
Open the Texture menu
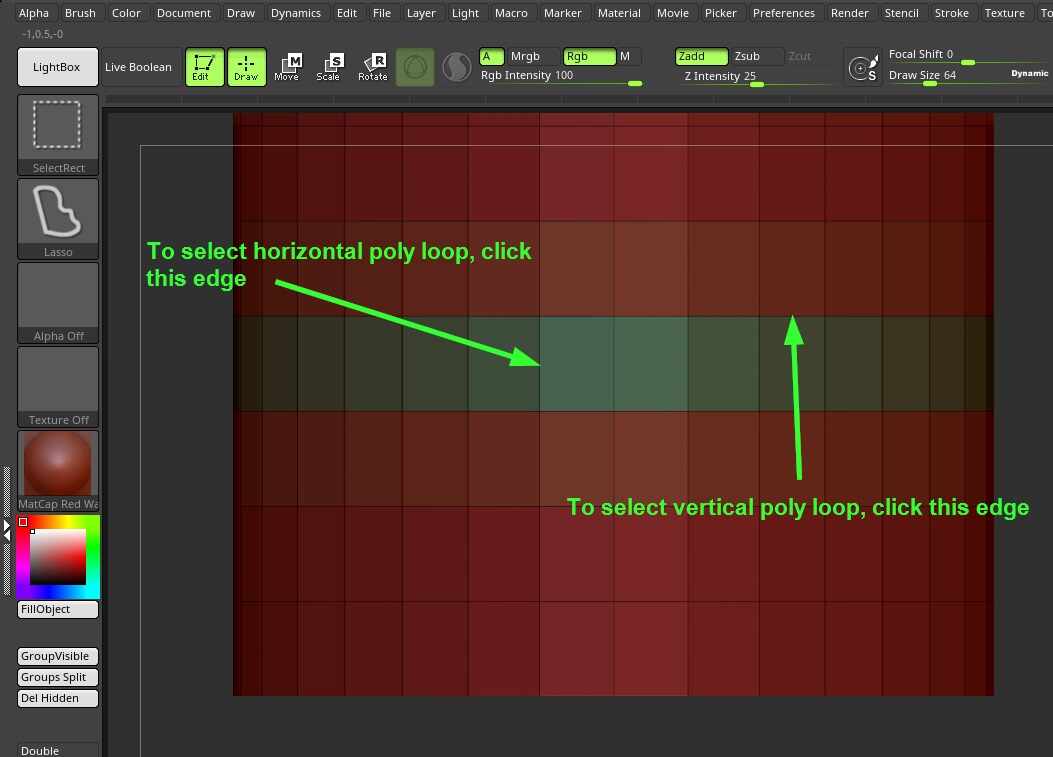[1004, 13]
